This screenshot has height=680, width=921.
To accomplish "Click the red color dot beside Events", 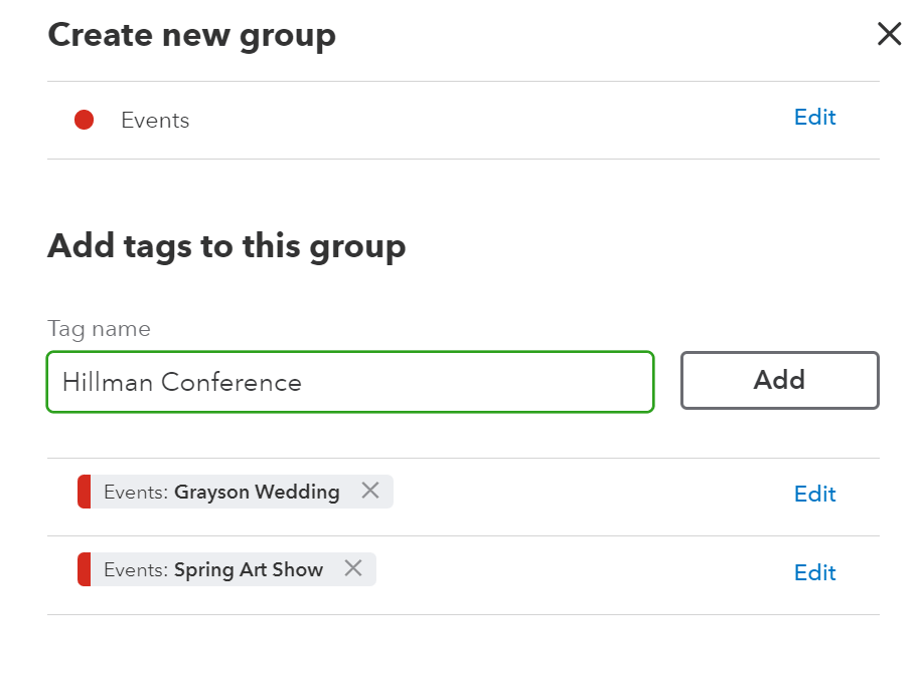I will (x=85, y=119).
